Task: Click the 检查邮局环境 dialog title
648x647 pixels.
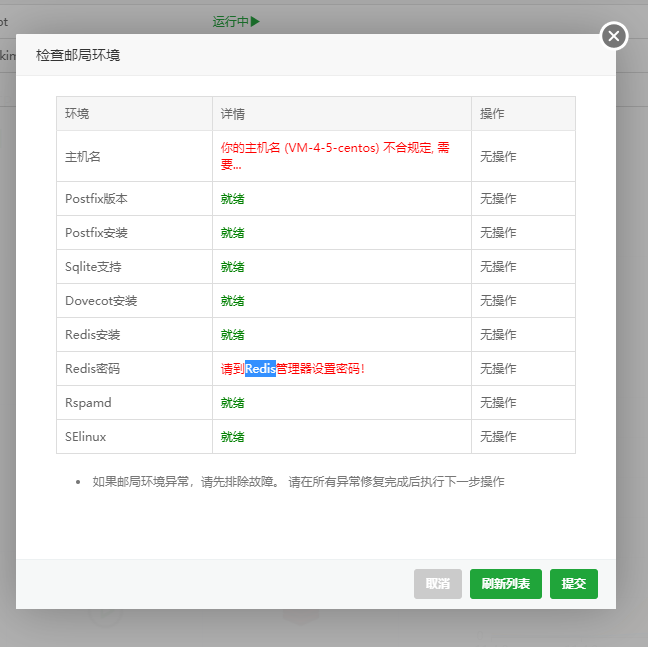Action: tap(78, 55)
